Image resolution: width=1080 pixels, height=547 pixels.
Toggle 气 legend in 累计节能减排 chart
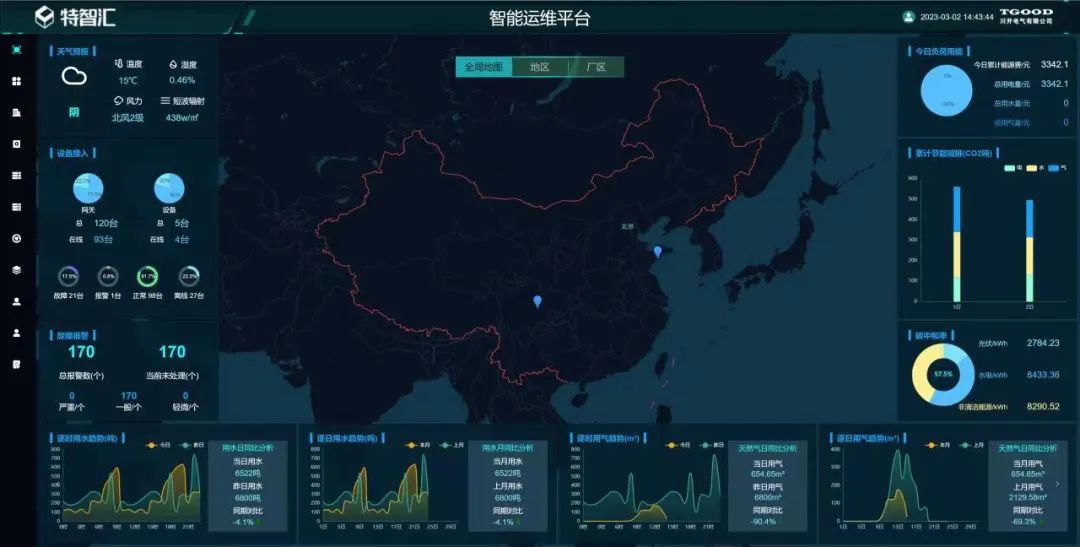click(1058, 168)
